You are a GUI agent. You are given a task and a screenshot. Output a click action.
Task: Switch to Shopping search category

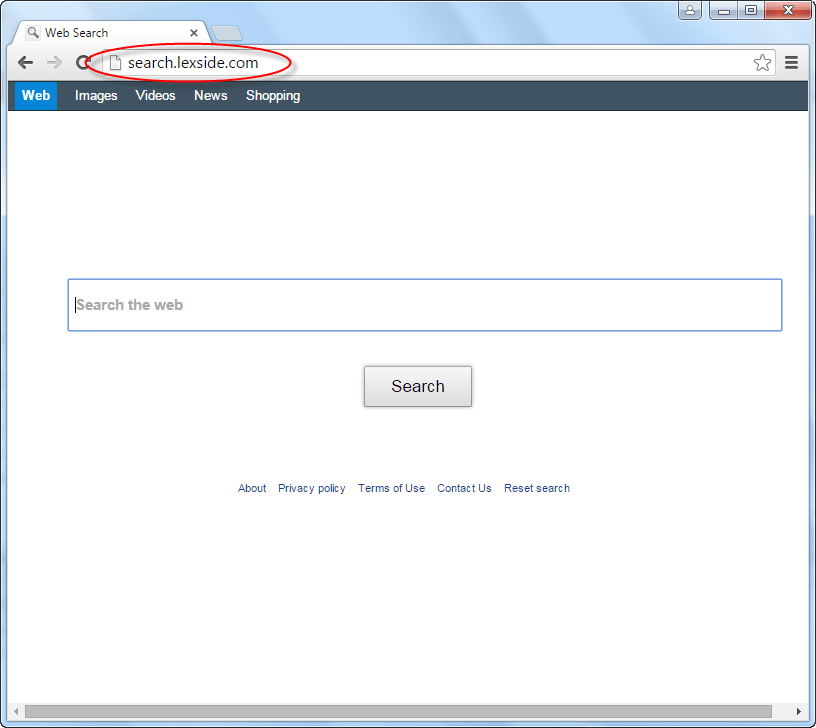pyautogui.click(x=273, y=96)
